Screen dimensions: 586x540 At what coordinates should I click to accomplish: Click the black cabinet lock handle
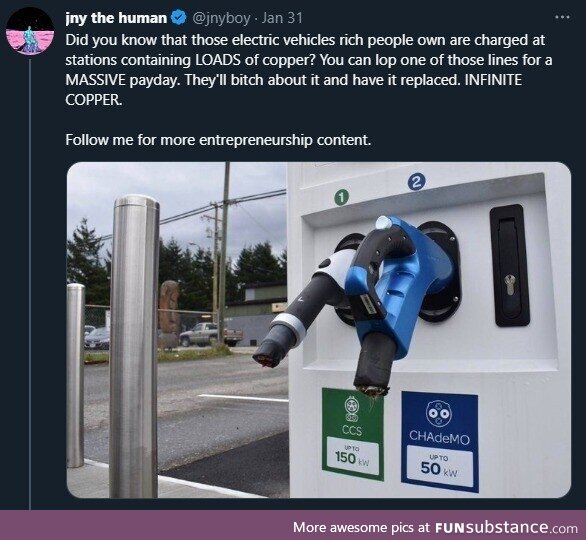pyautogui.click(x=509, y=266)
